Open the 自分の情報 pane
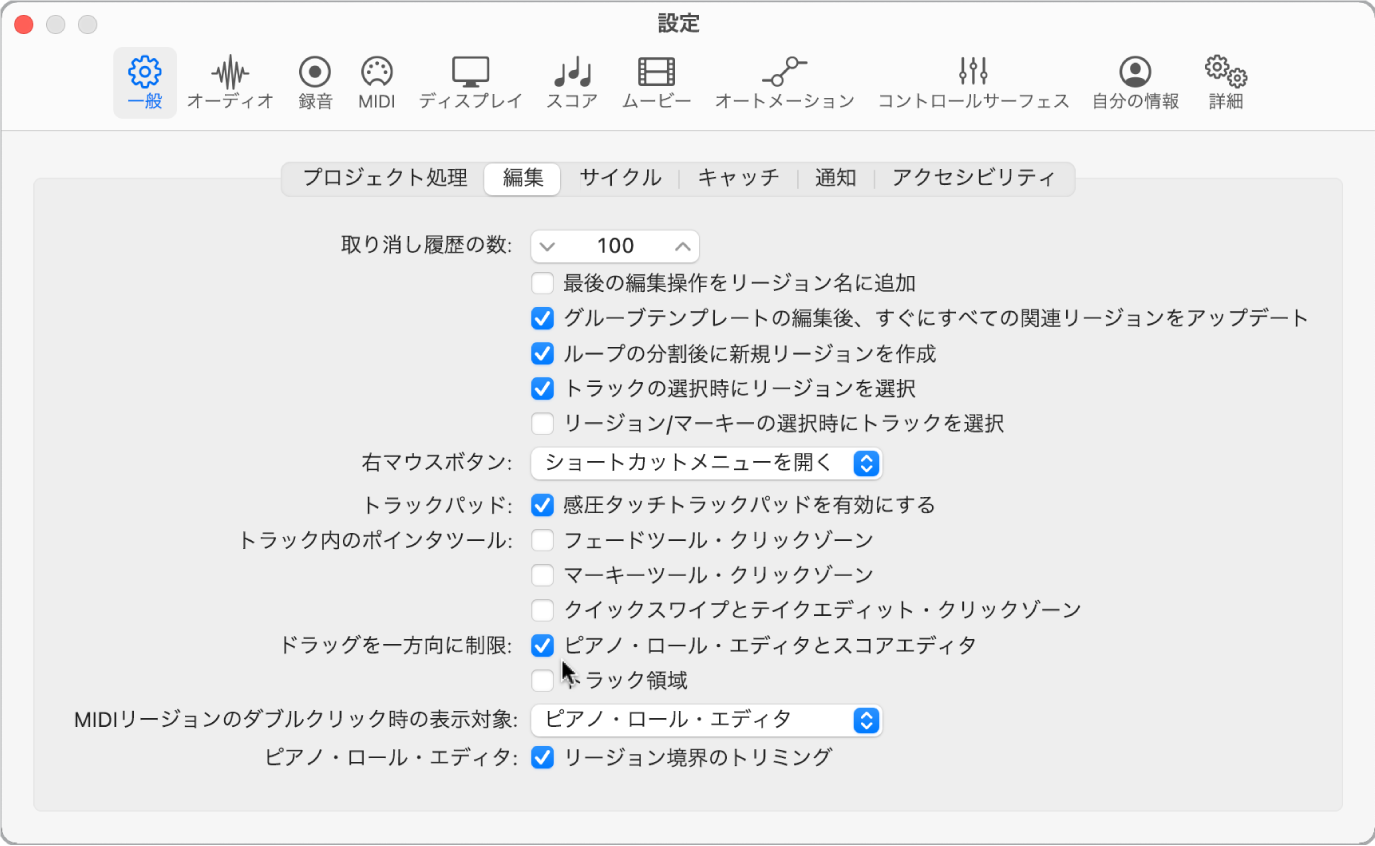The image size is (1375, 846). [1135, 80]
